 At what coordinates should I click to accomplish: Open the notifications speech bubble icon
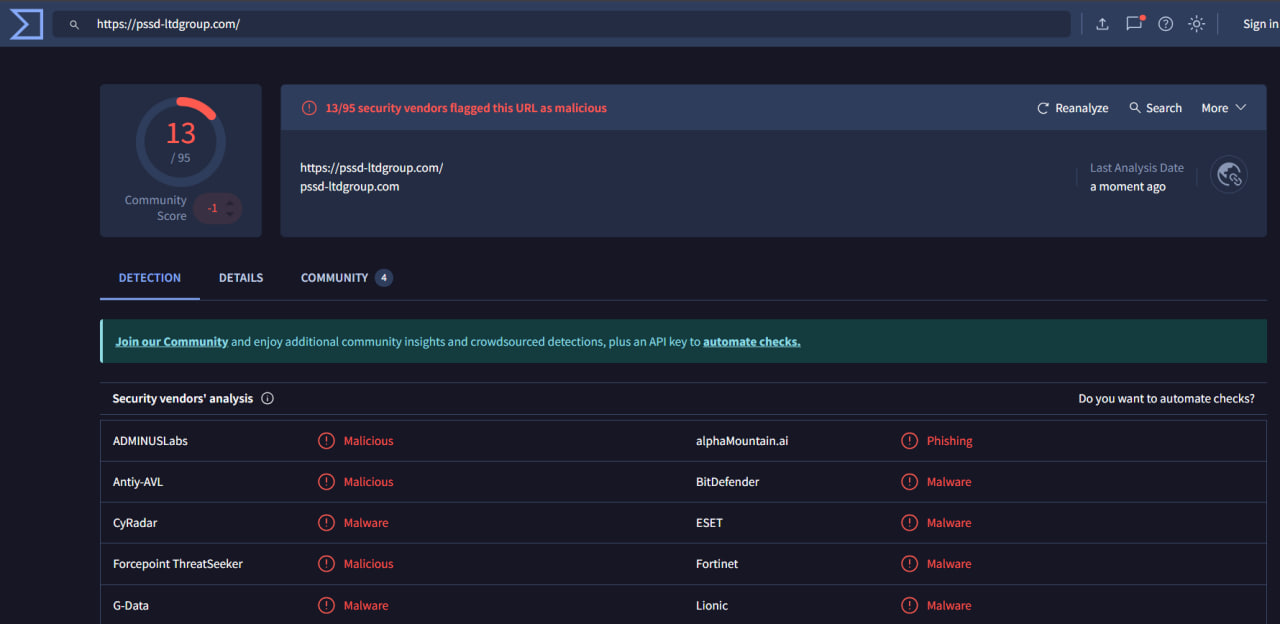[1133, 23]
